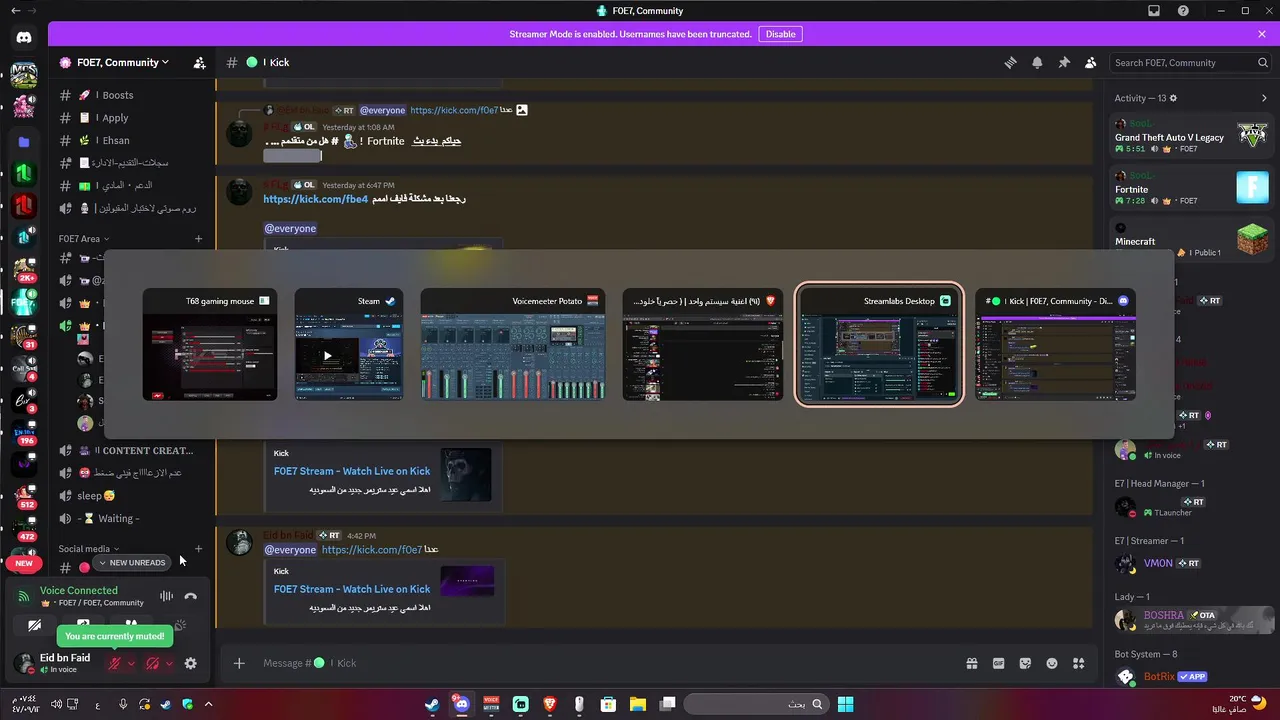Open BOSHRA member profile
The width and height of the screenshot is (1280, 720).
(x=1192, y=620)
